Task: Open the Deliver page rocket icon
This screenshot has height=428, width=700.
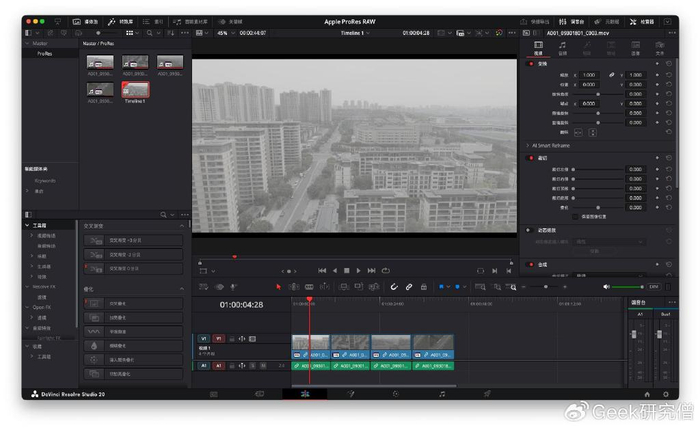Action: point(487,394)
